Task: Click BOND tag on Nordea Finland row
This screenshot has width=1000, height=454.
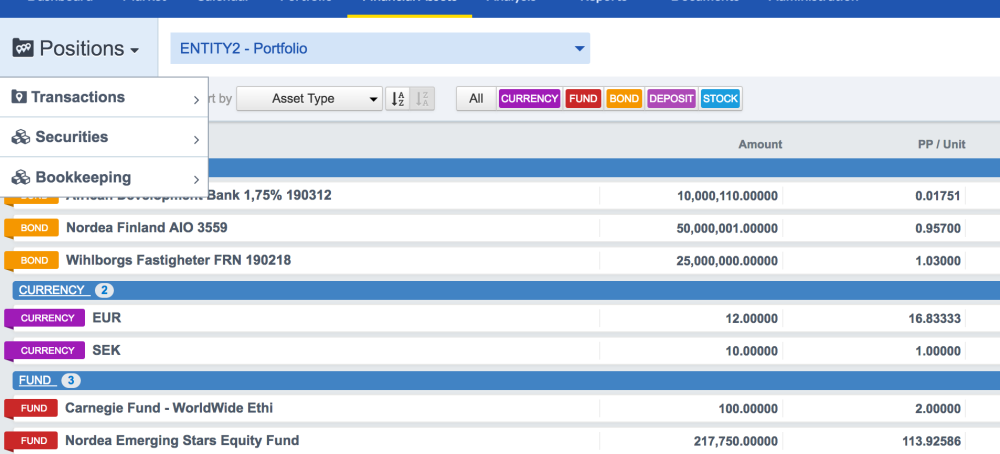Action: click(x=31, y=228)
